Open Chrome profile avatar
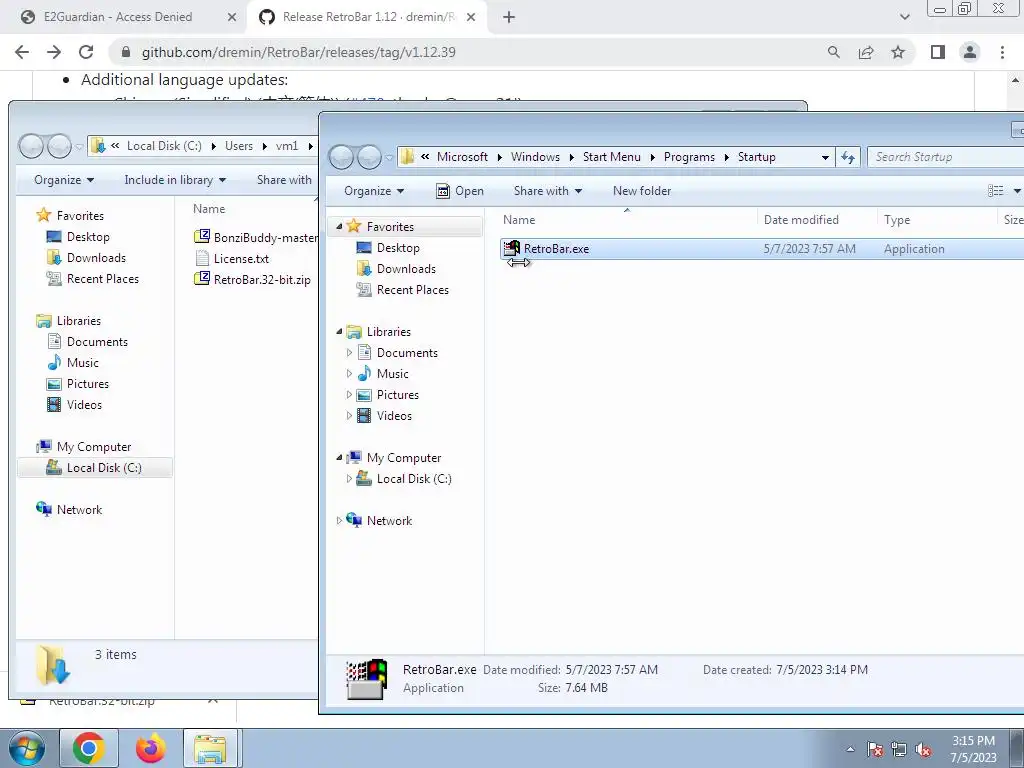The width and height of the screenshot is (1024, 768). 970,52
